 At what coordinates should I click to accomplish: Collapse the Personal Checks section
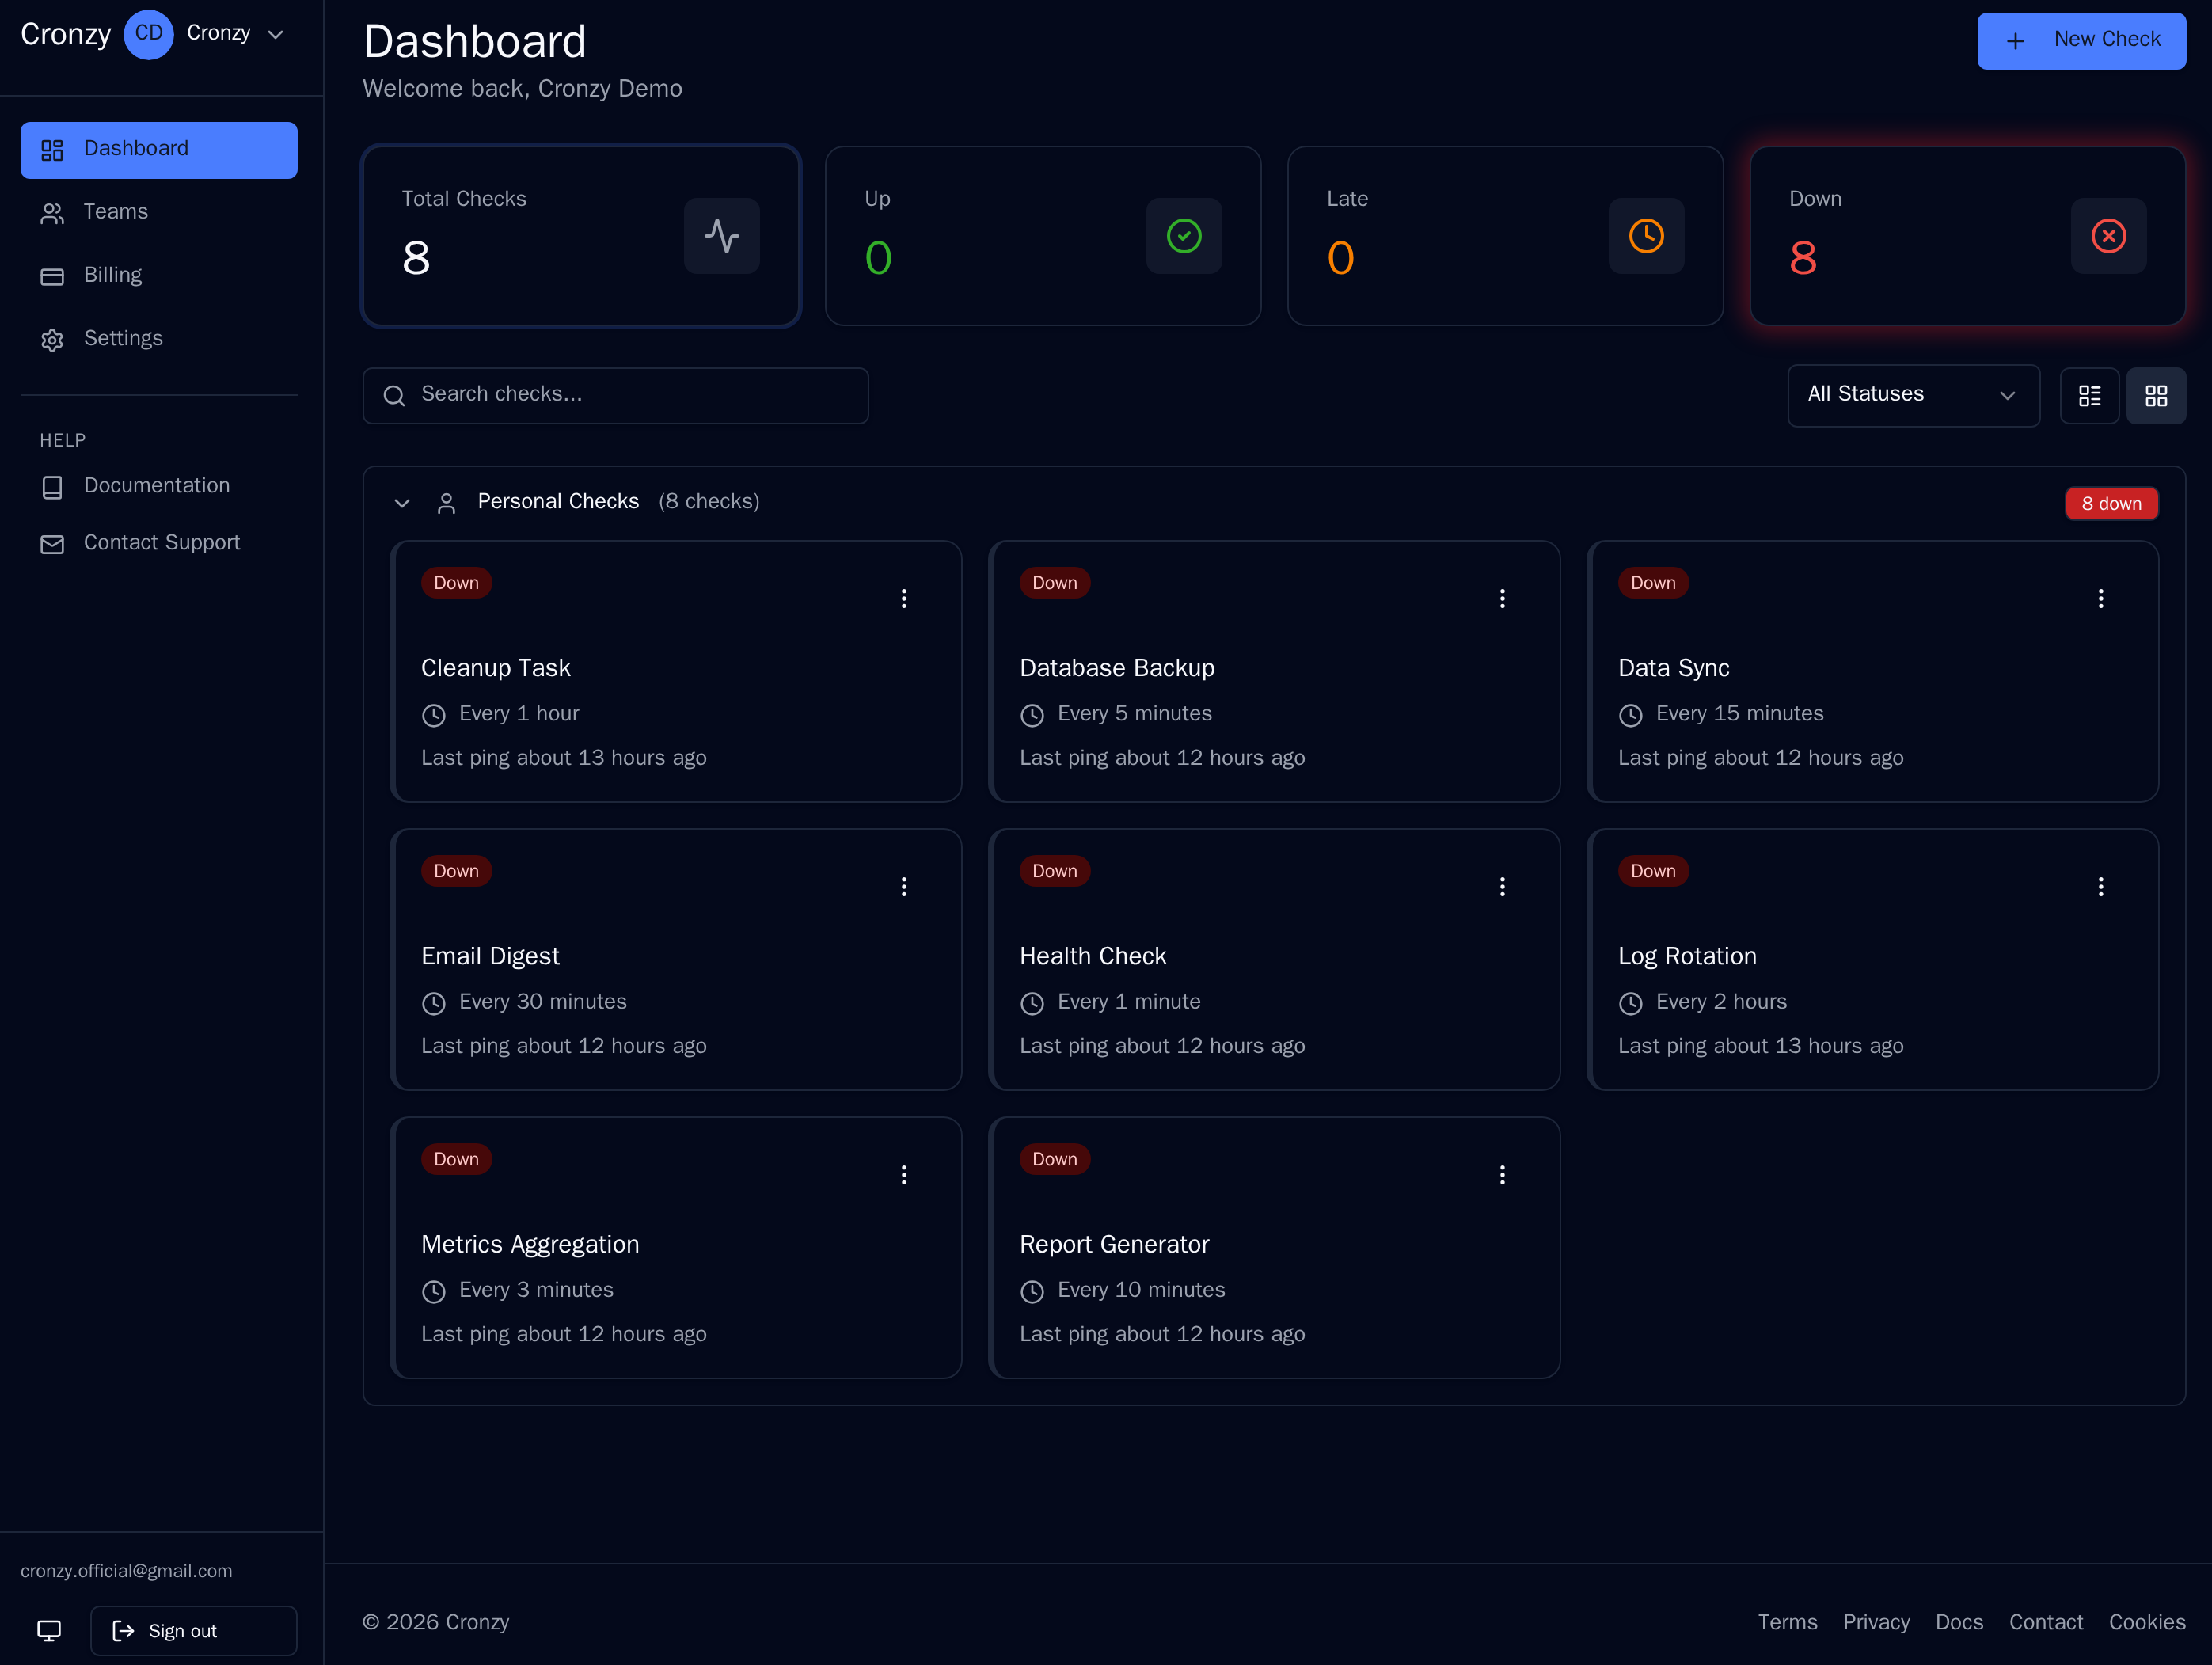402,503
